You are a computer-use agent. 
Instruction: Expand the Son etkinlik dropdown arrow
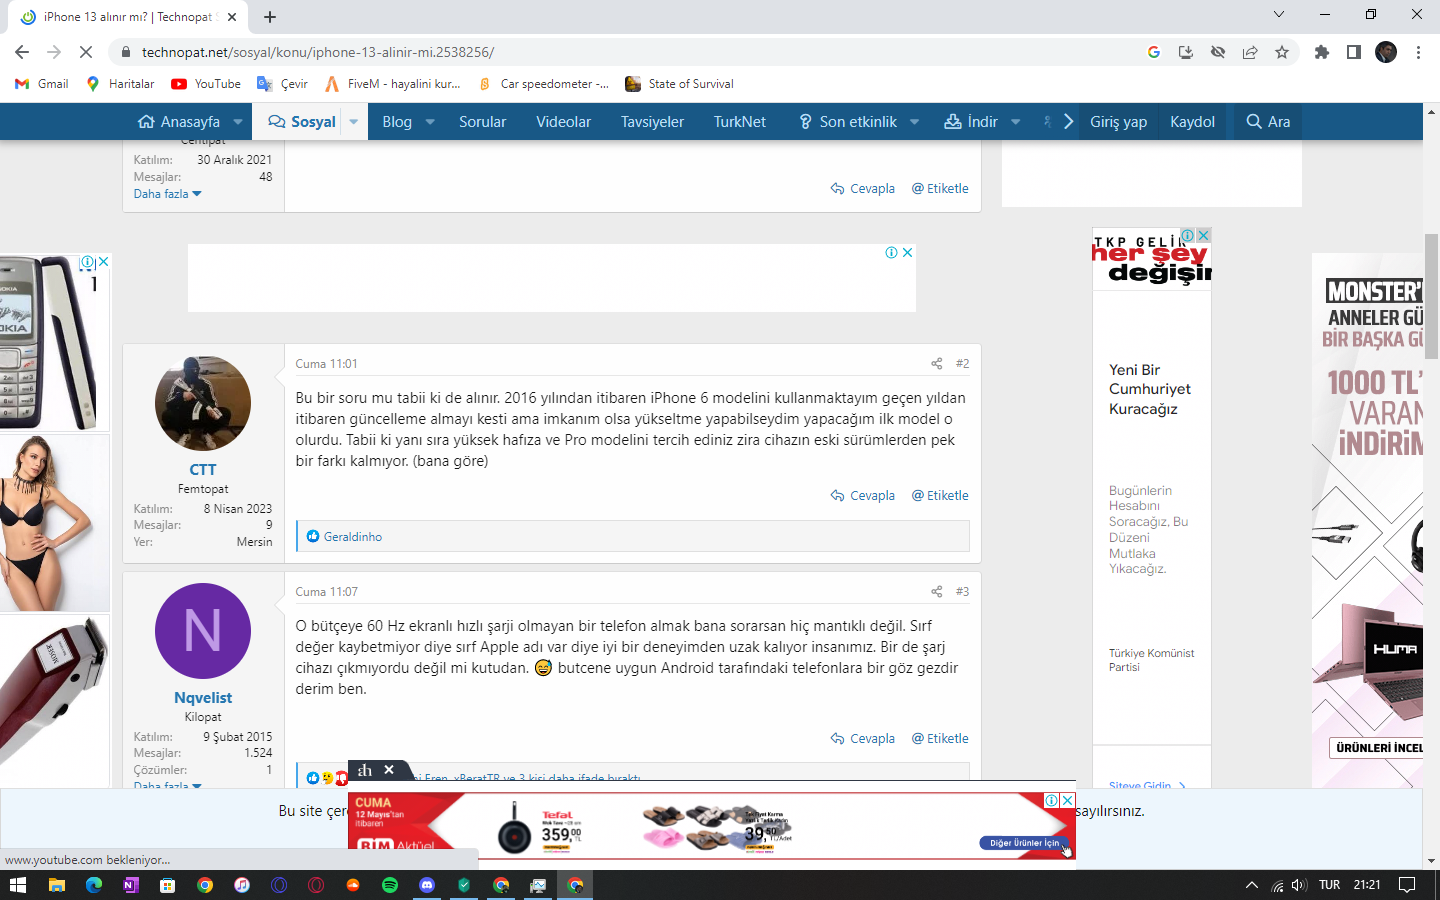click(914, 122)
